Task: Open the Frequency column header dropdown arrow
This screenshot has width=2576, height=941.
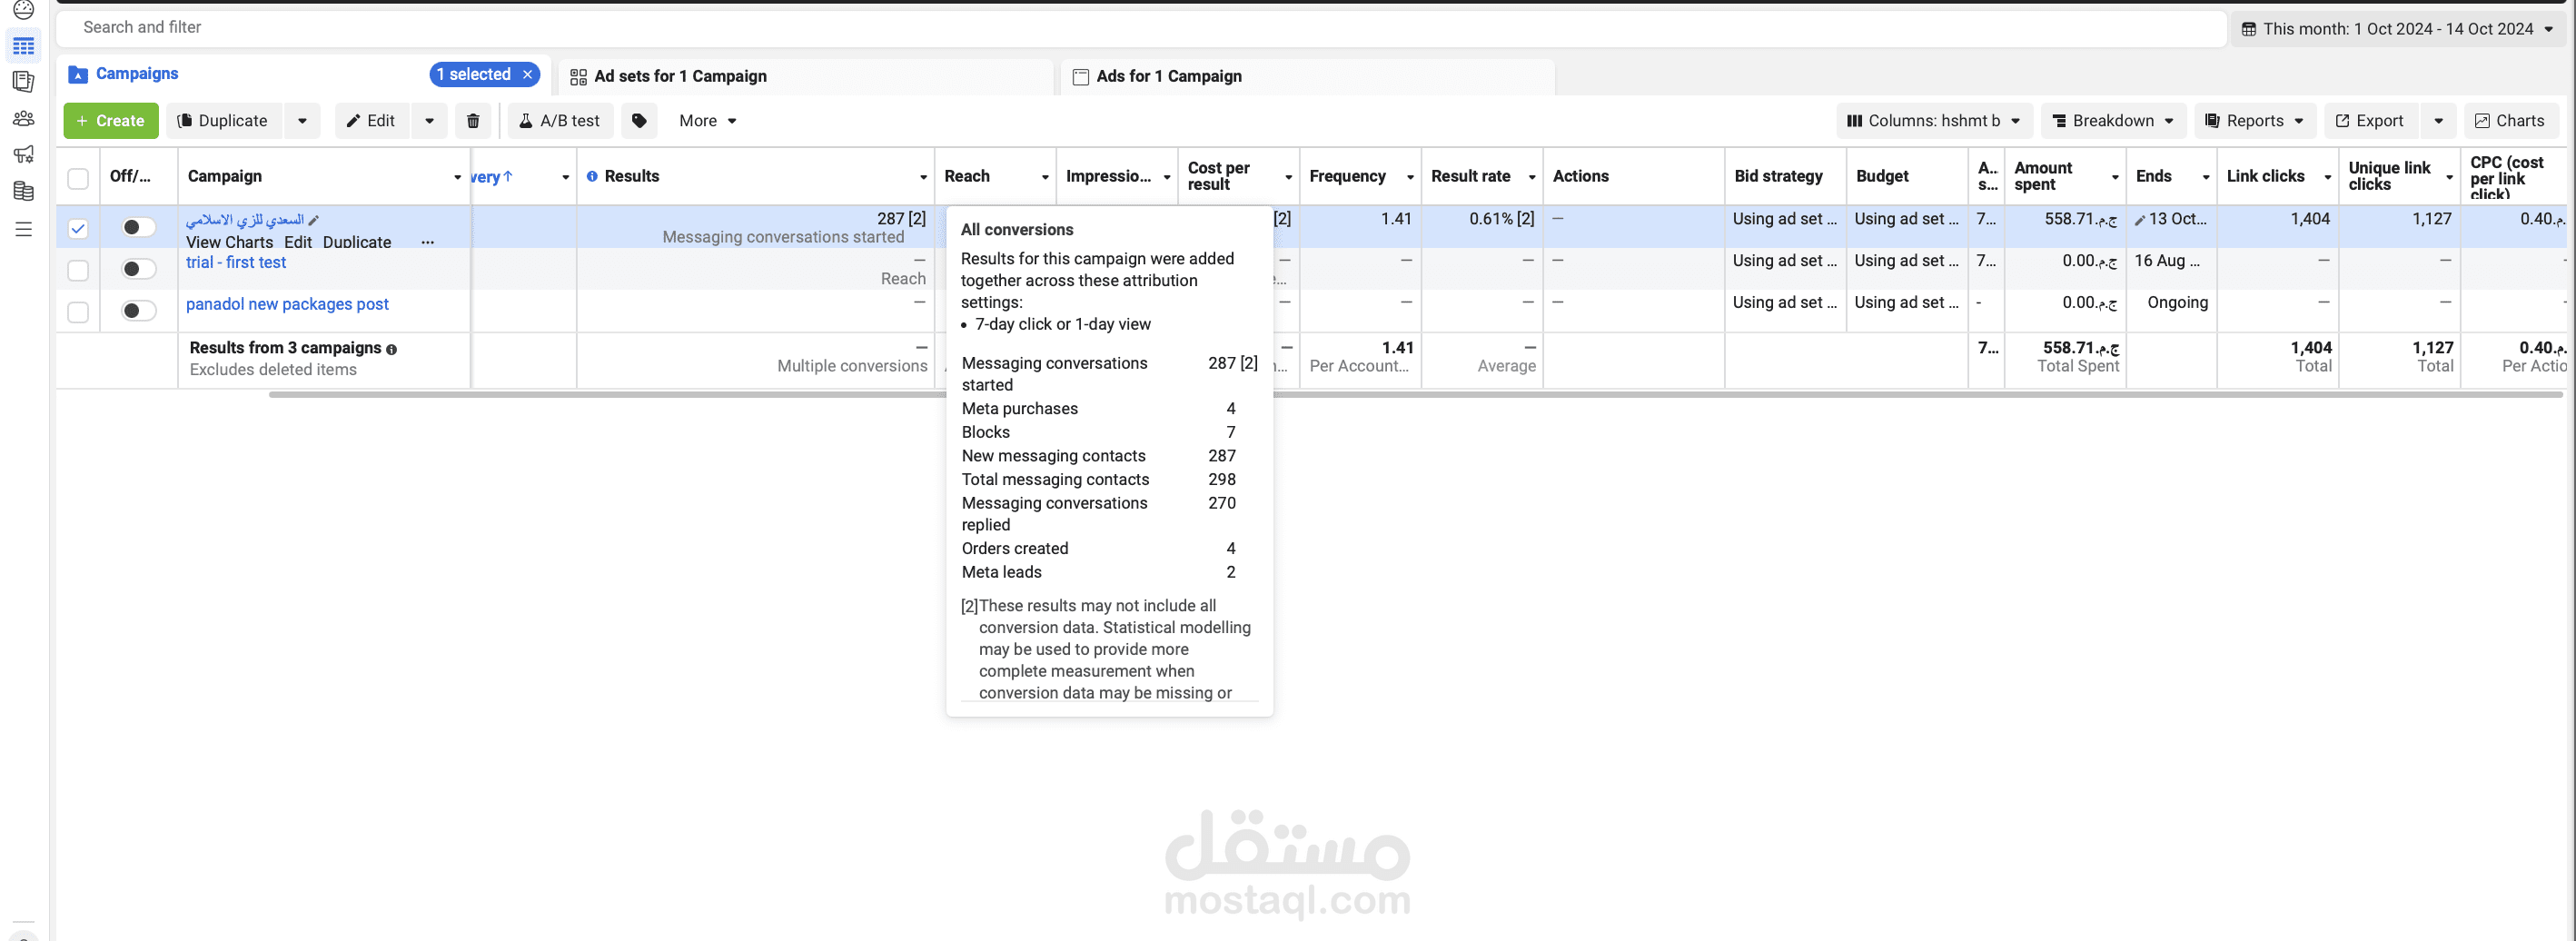Action: click(x=1410, y=177)
